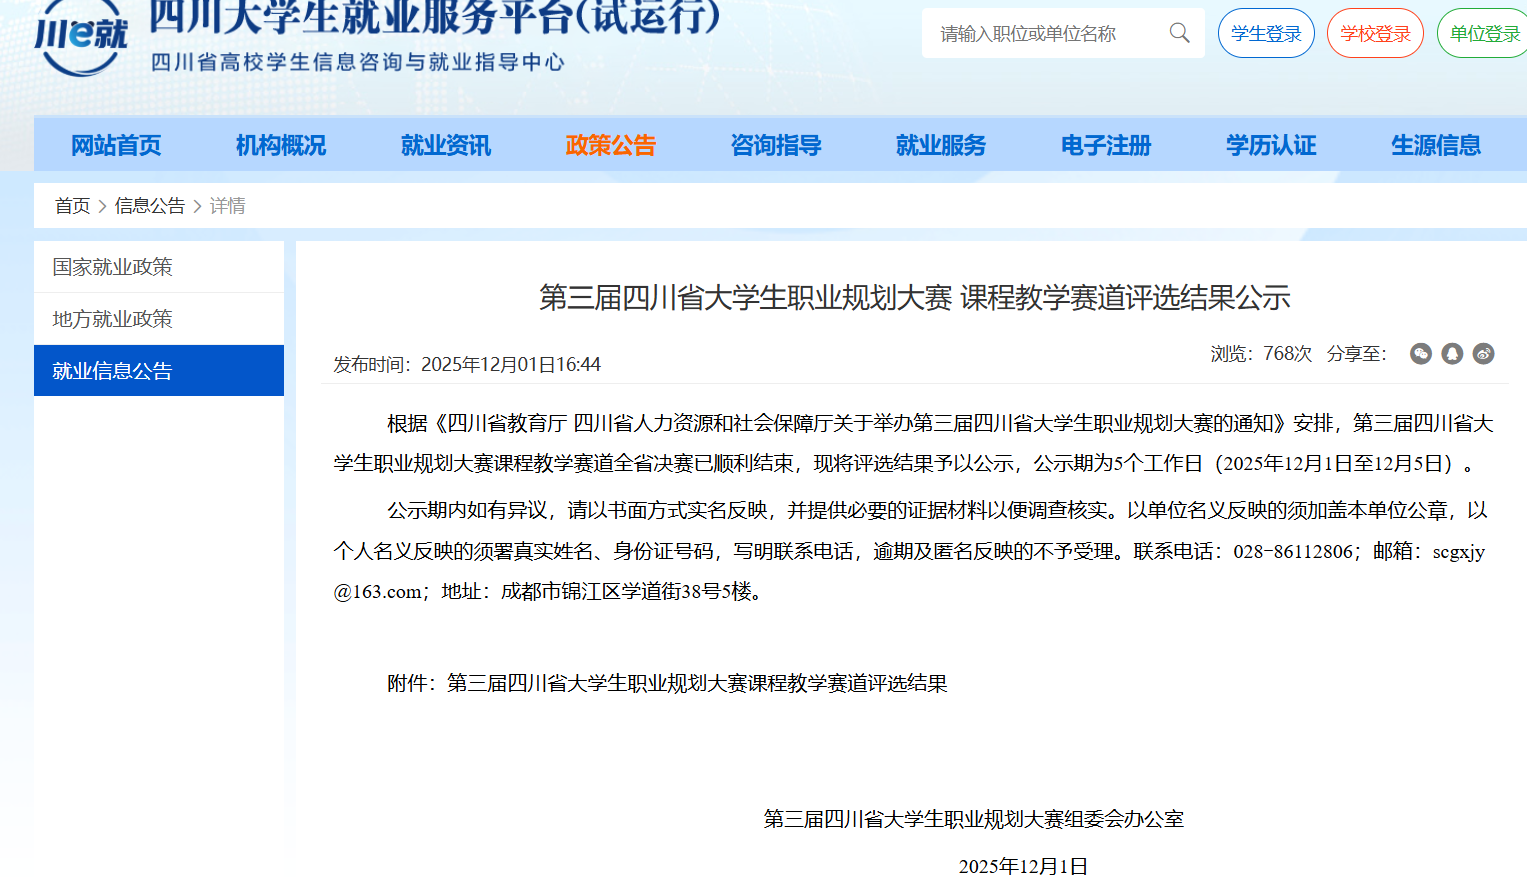
Task: Open the 学历认证 navigation menu
Action: click(1271, 146)
